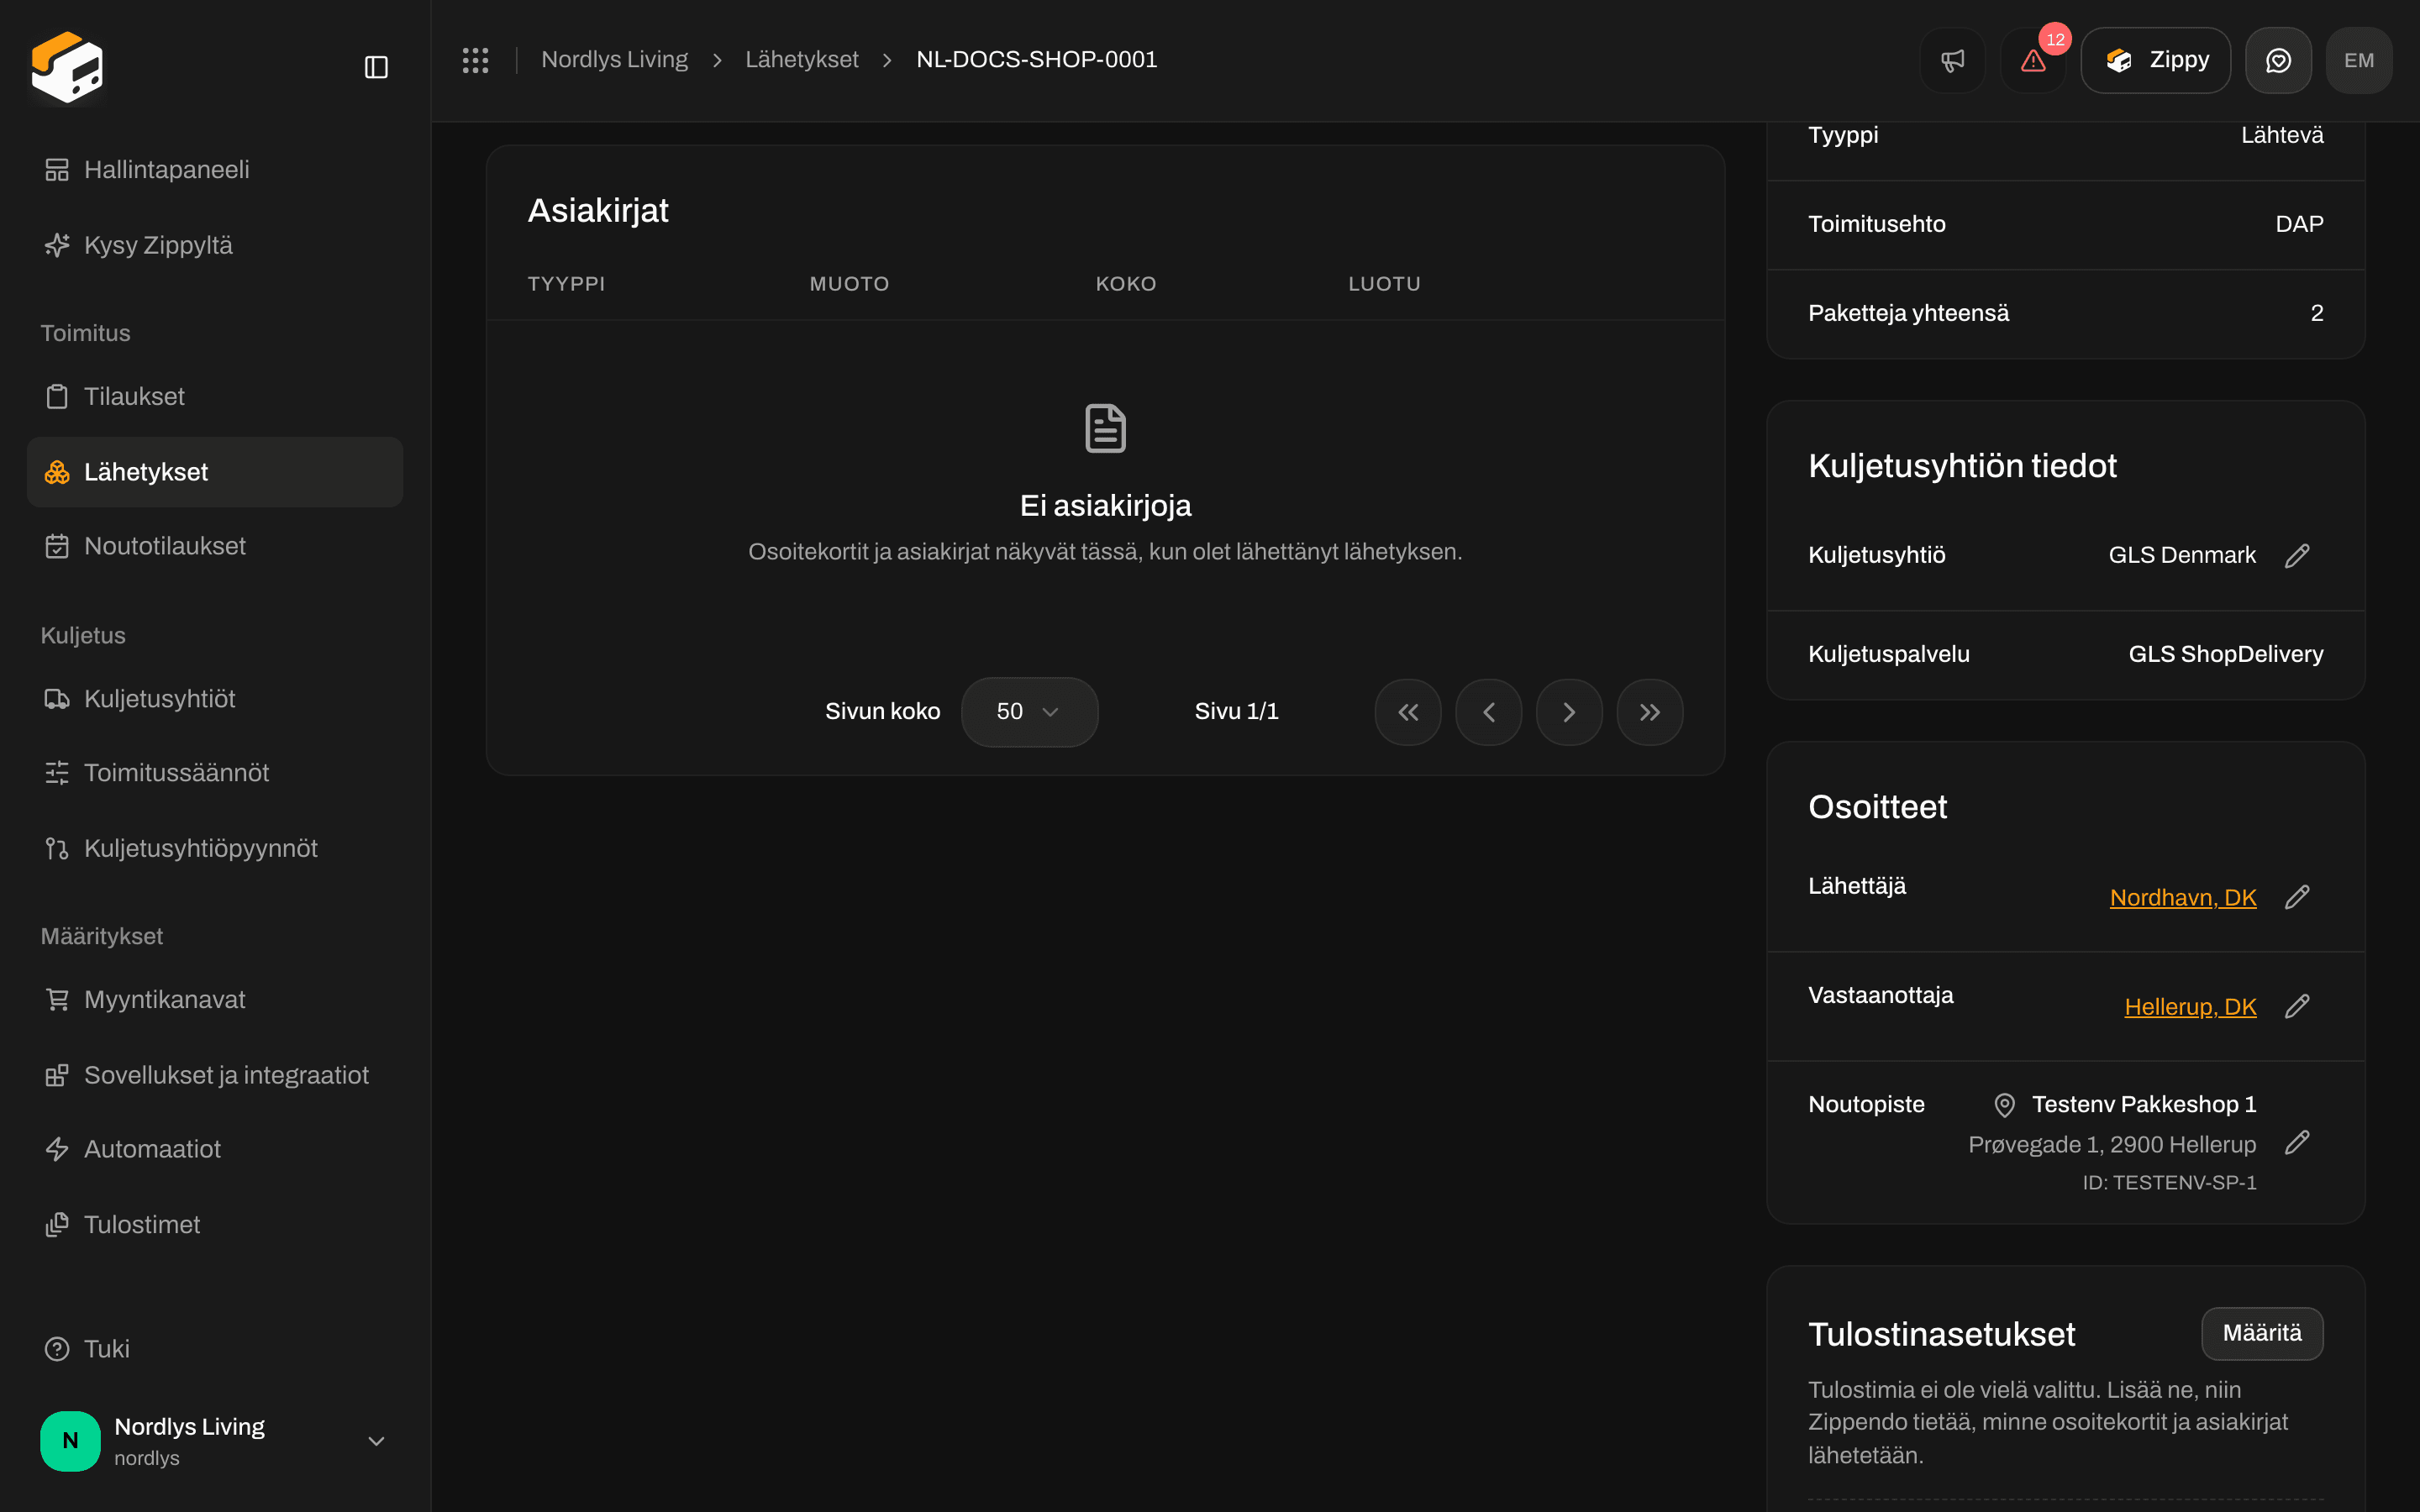The height and width of the screenshot is (1512, 2420).
Task: Click the Zippy assistant button
Action: [x=2155, y=60]
